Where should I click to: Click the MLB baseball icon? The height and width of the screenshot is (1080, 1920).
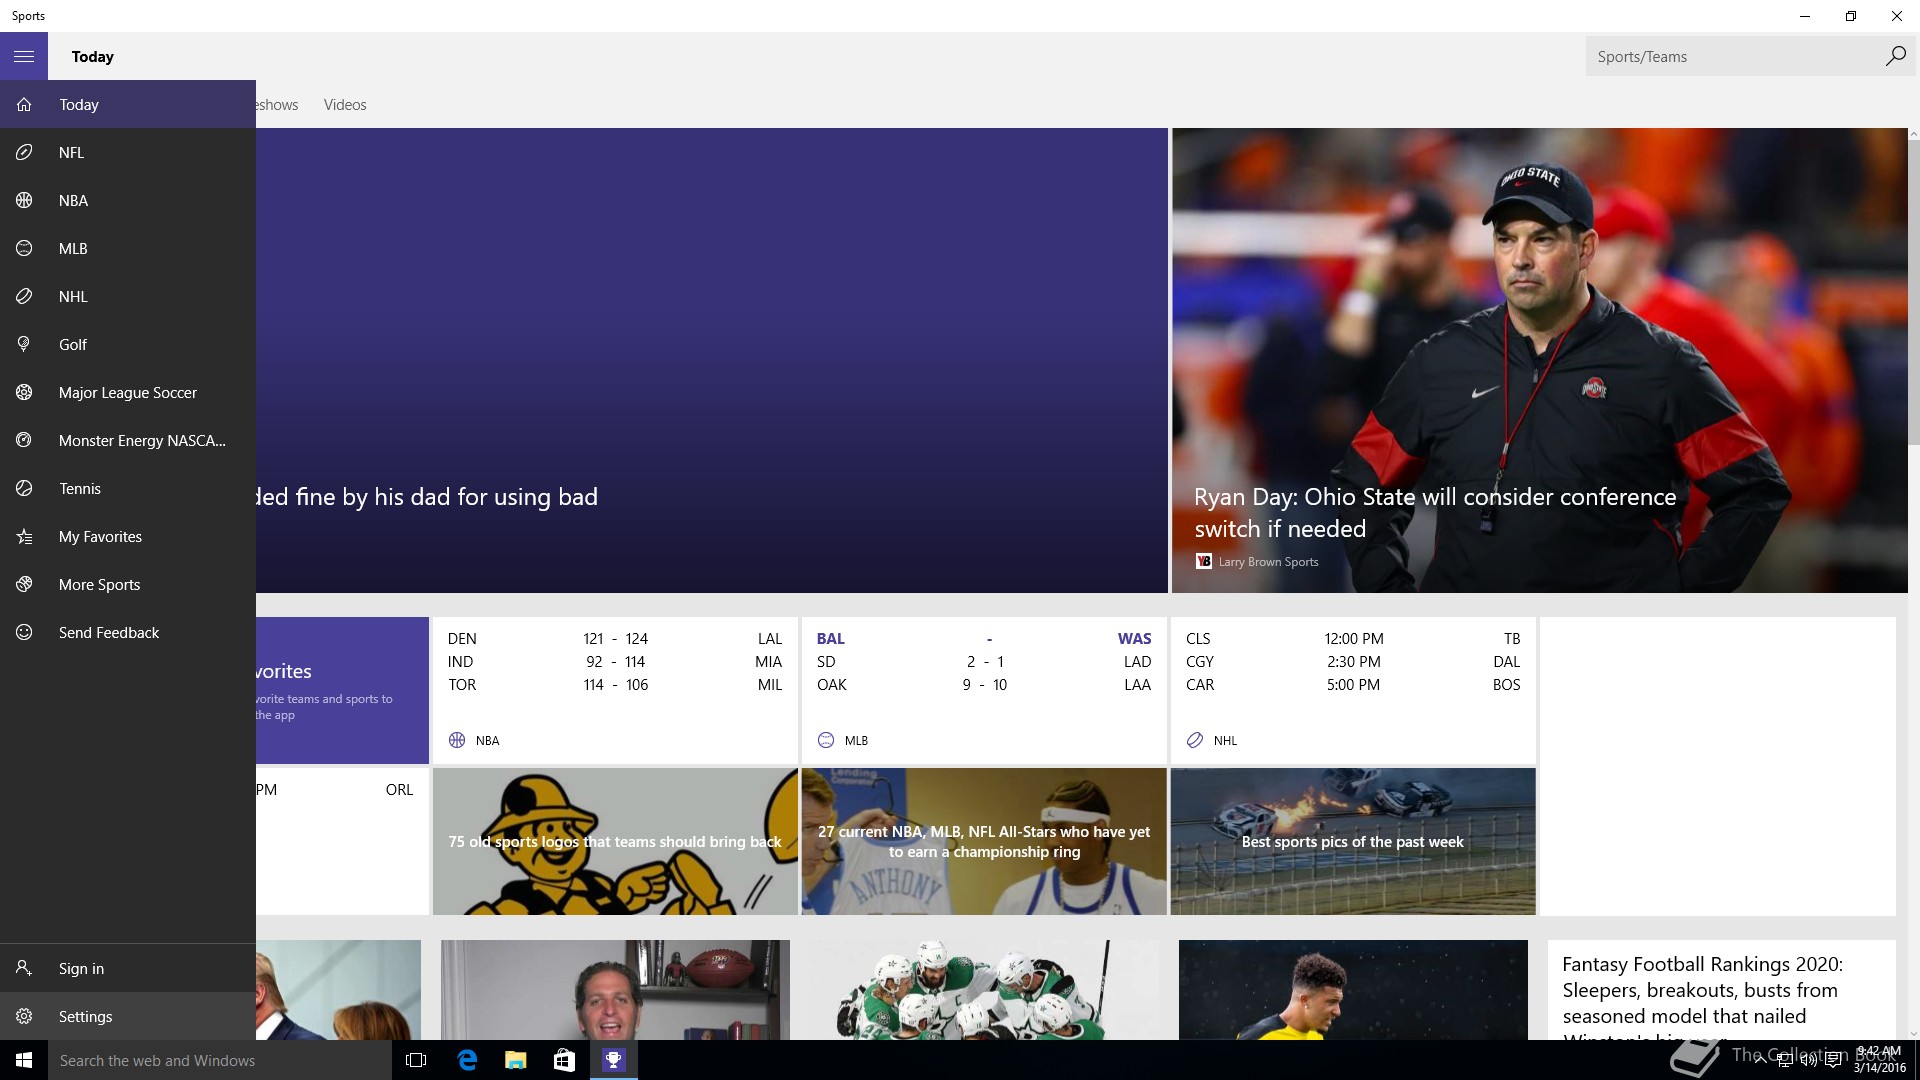click(24, 248)
